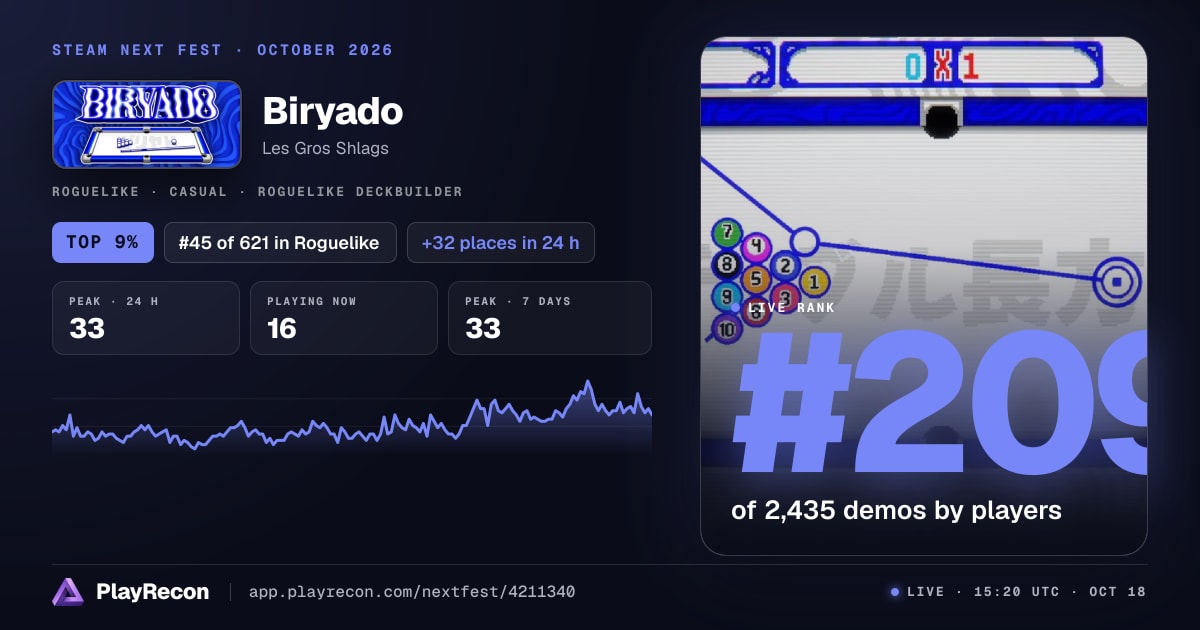Click the STEAM NEXT FEST · OCTOBER 2026 header
The height and width of the screenshot is (630, 1200).
pyautogui.click(x=222, y=50)
